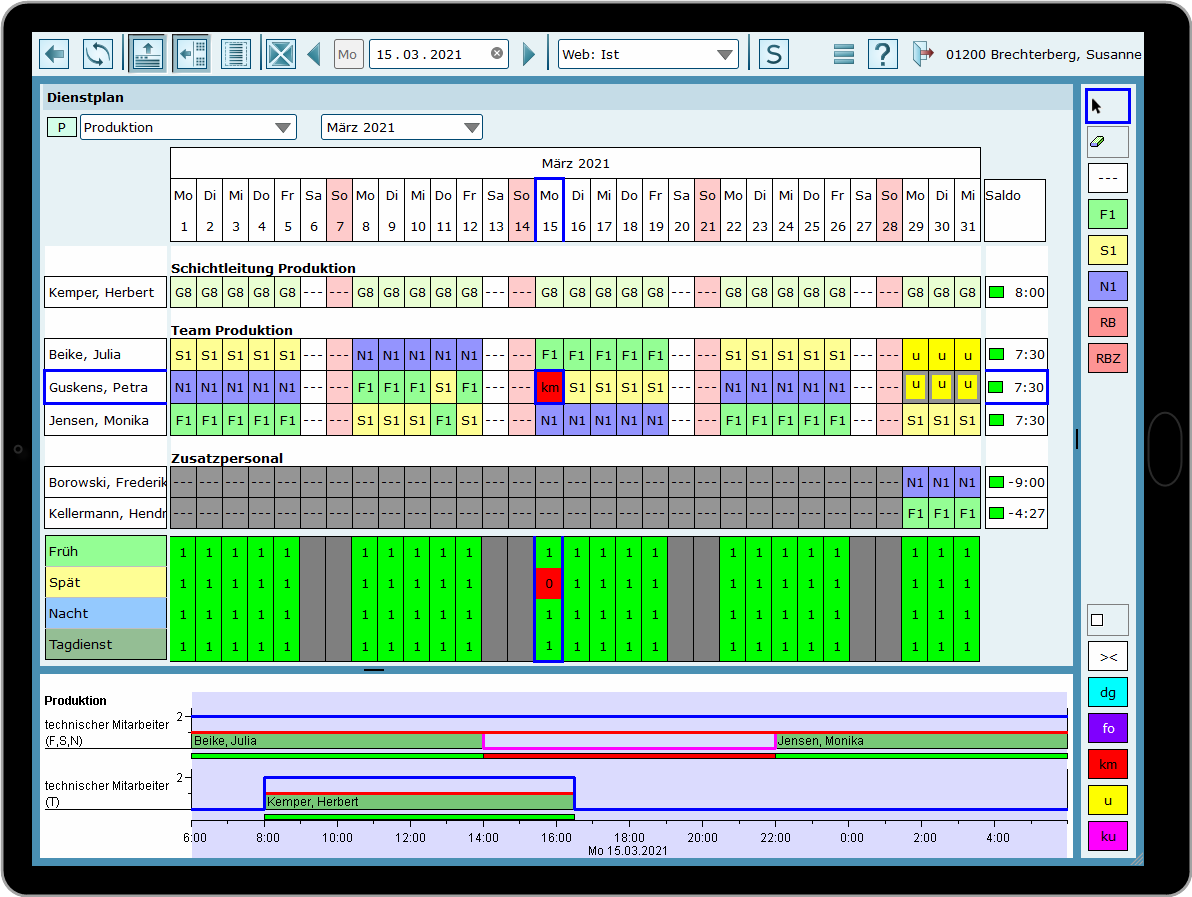Go to previous day with left arrow
The image size is (1192, 897).
(x=314, y=54)
